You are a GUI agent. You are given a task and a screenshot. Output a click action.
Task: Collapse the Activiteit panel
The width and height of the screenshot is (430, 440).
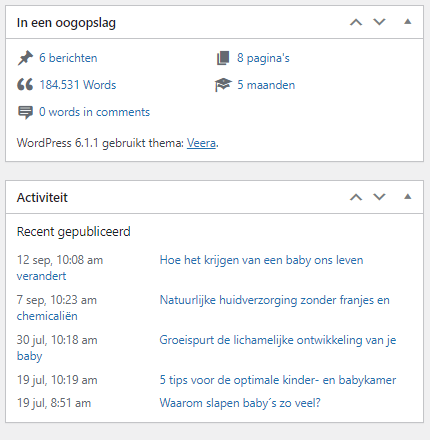pyautogui.click(x=408, y=197)
